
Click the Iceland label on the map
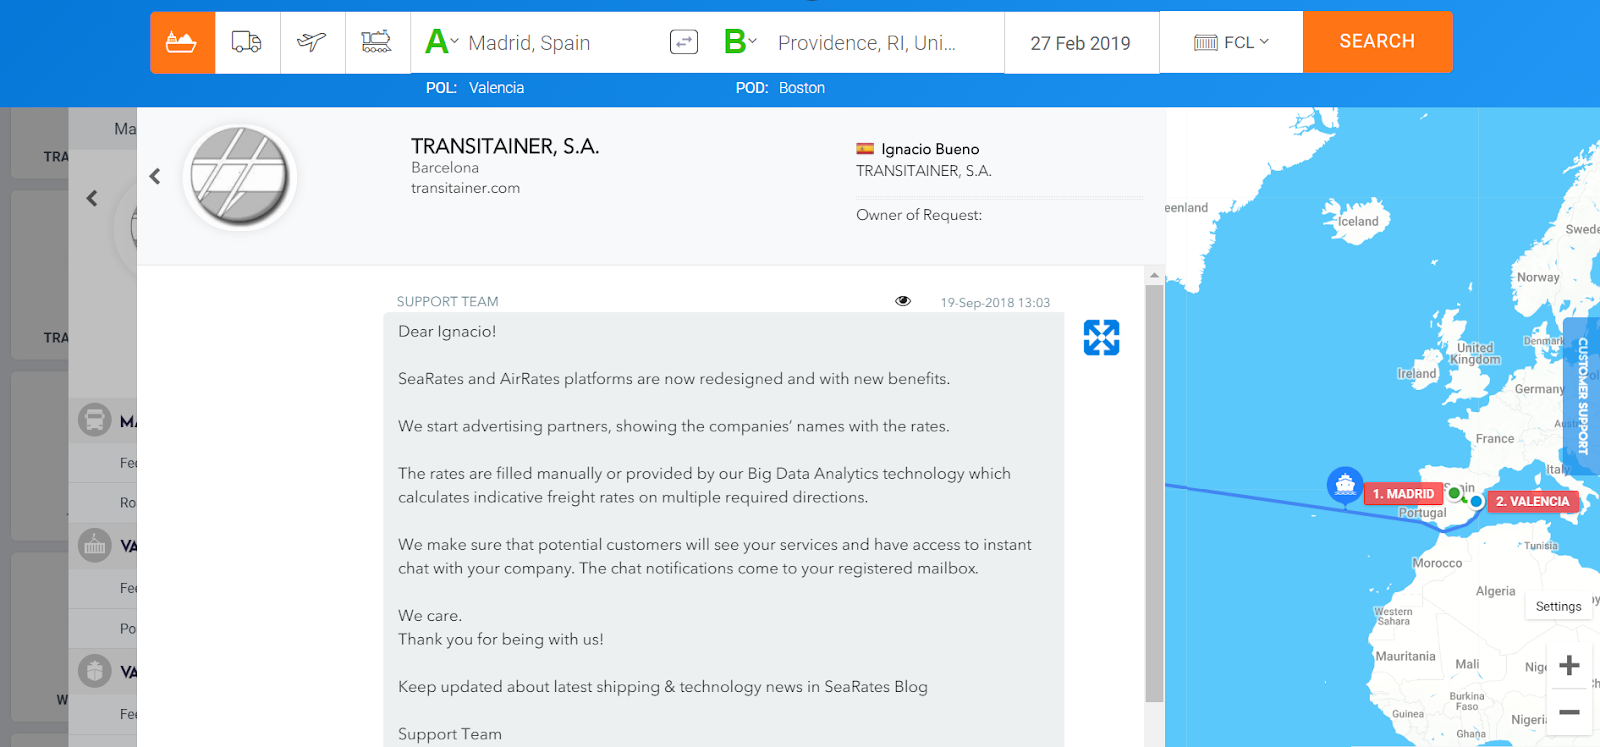coord(1359,222)
